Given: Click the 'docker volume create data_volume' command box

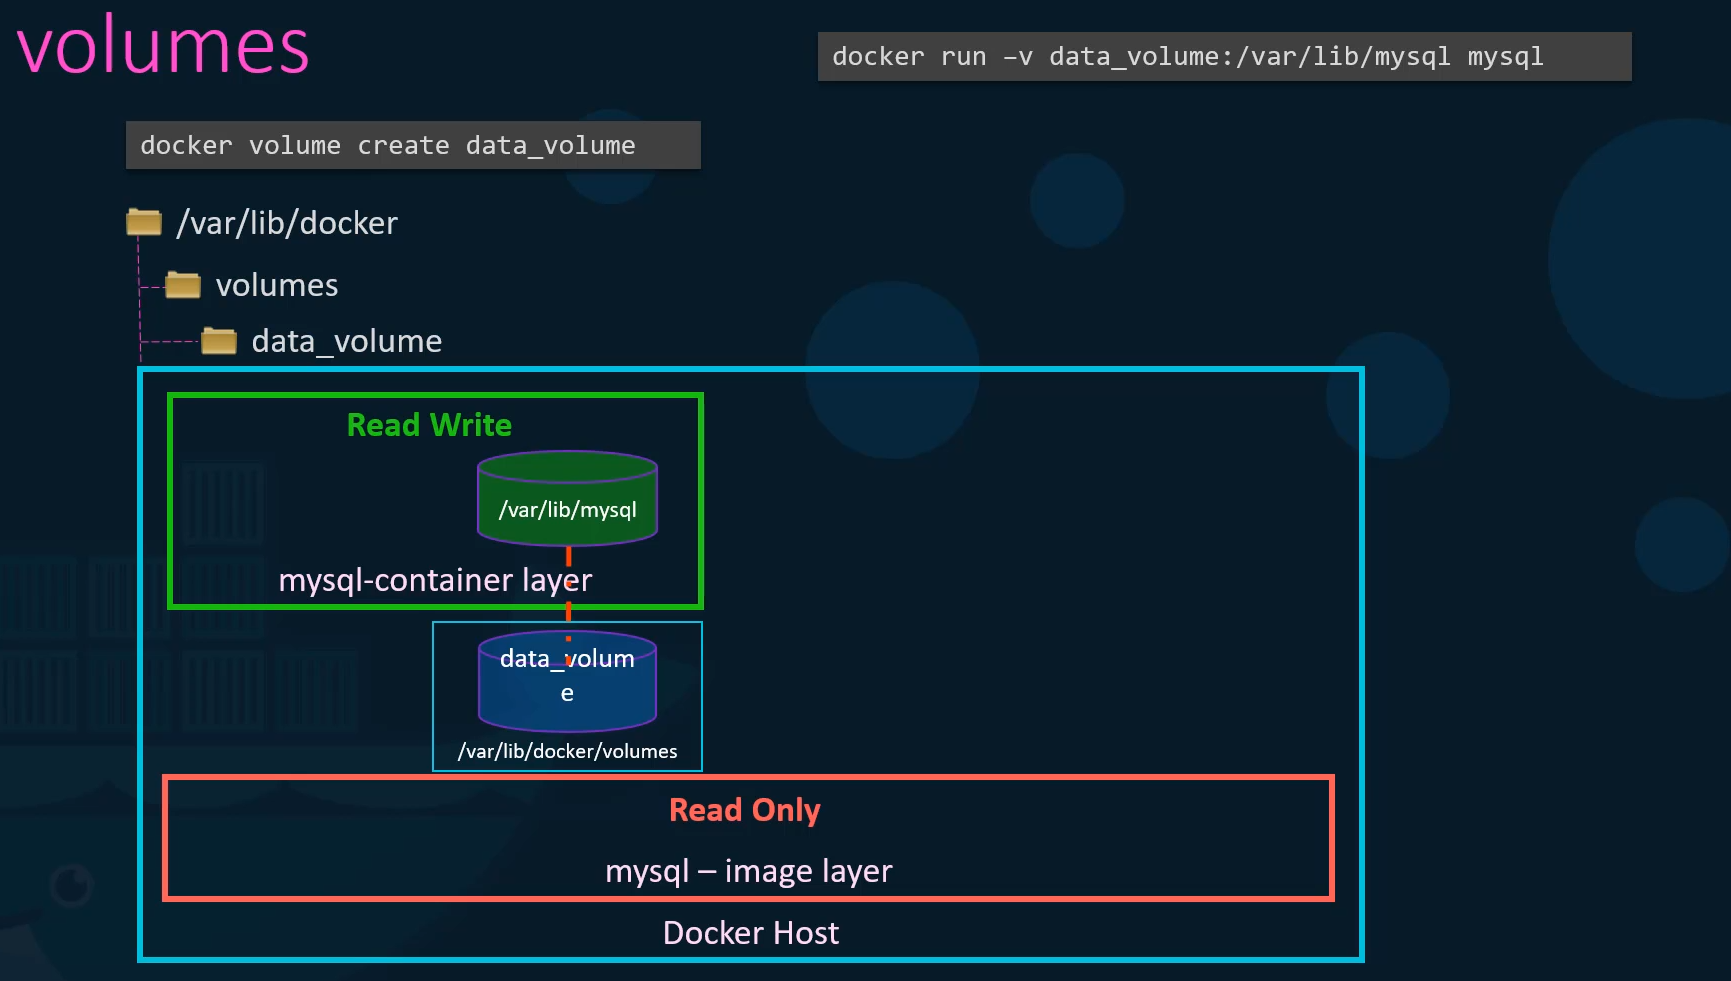Looking at the screenshot, I should [413, 145].
